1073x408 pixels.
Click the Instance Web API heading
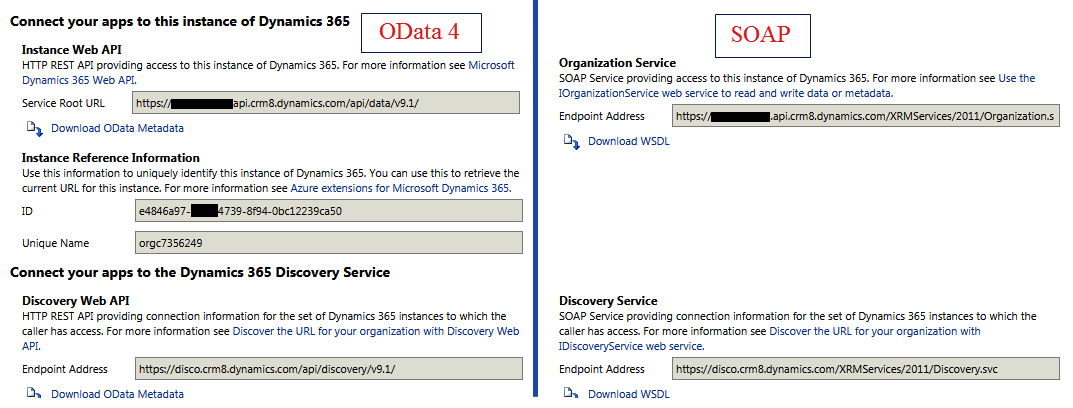[72, 49]
